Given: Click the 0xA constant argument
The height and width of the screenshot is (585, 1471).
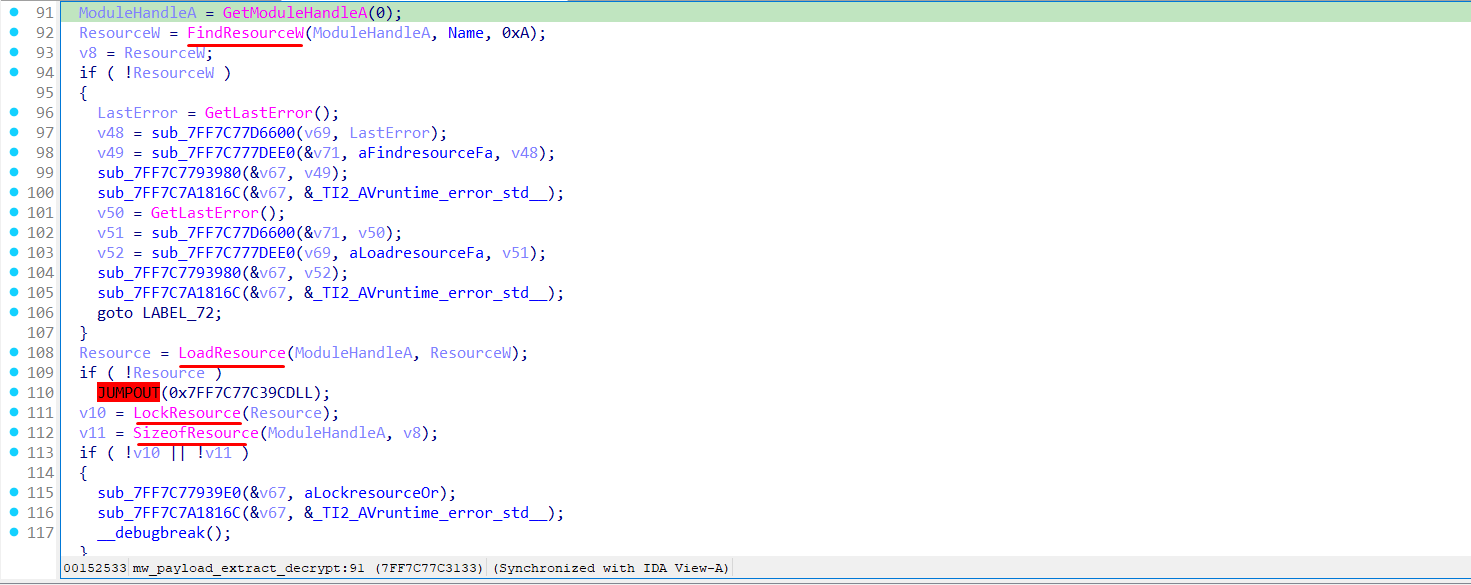Looking at the screenshot, I should (515, 33).
